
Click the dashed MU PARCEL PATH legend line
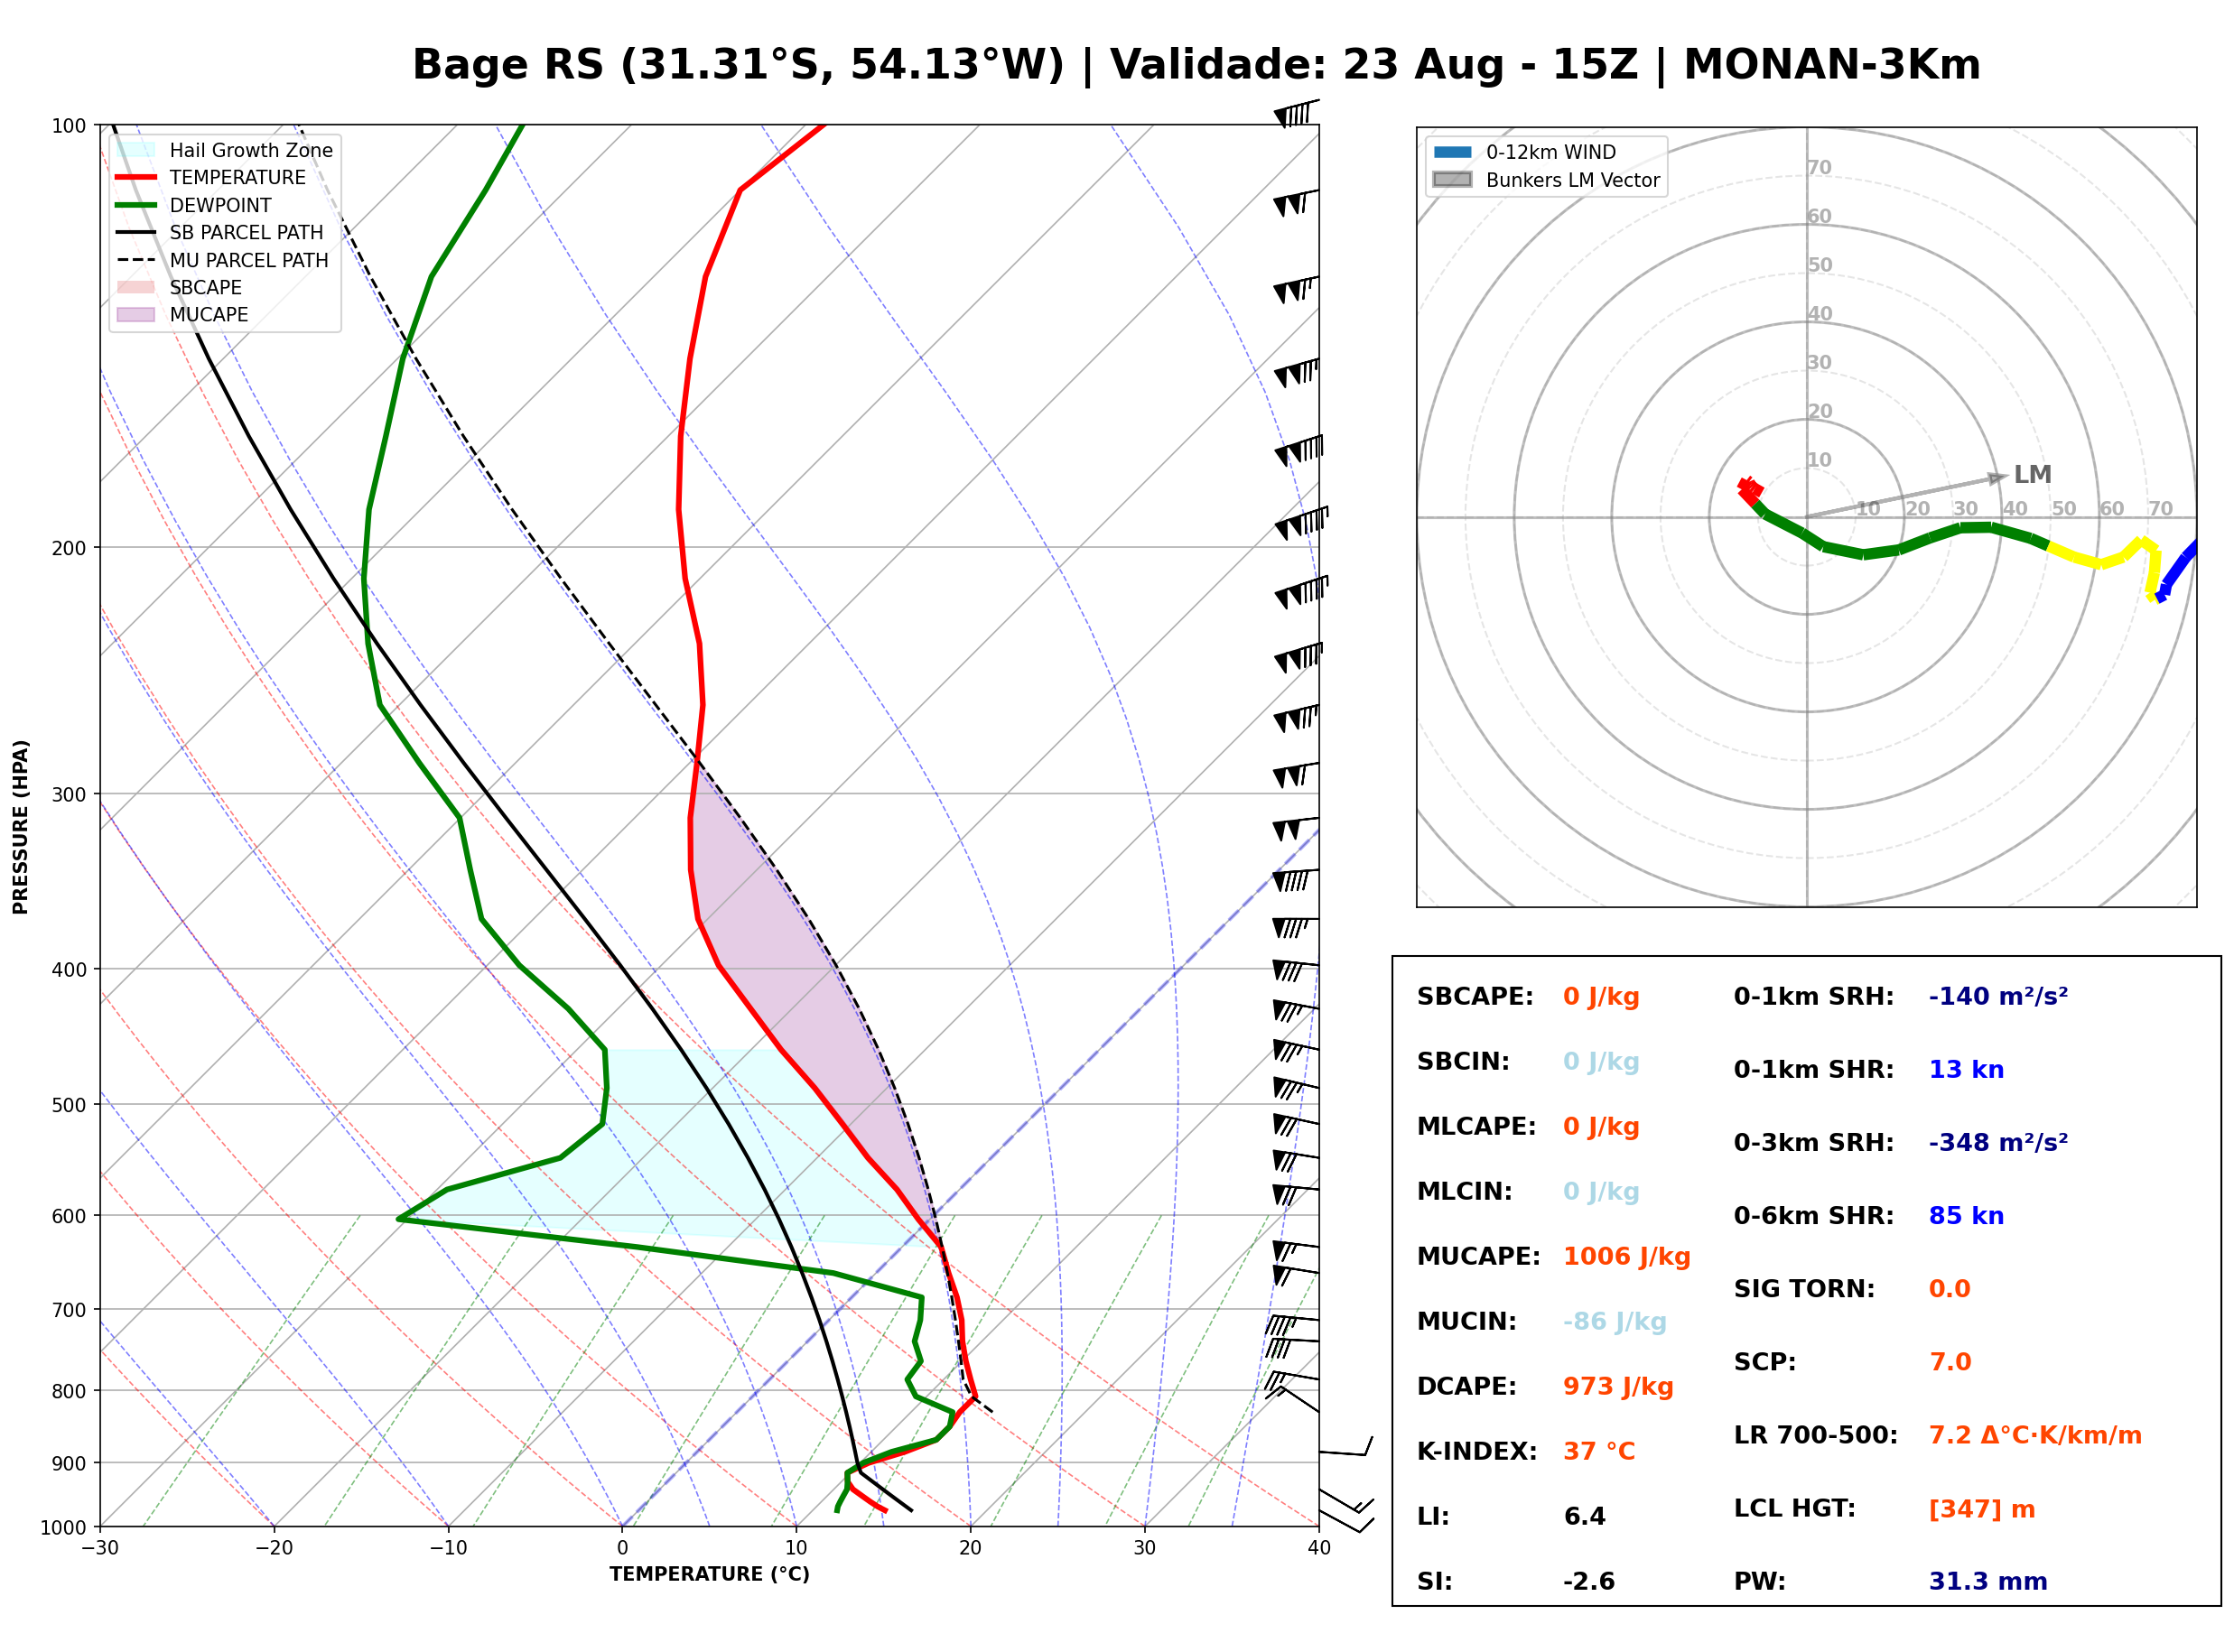coord(136,260)
